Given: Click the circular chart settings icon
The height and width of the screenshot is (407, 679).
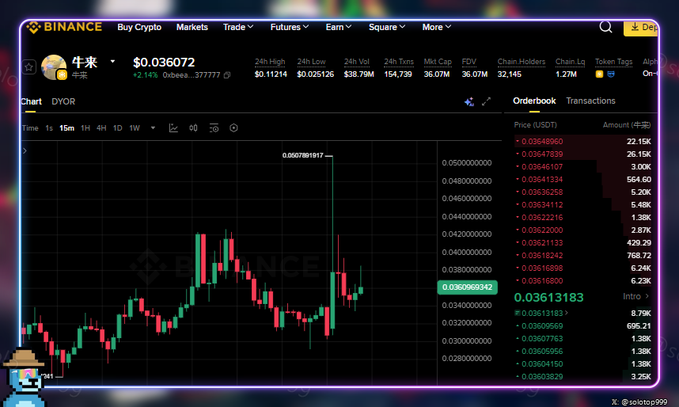Looking at the screenshot, I should coord(233,128).
